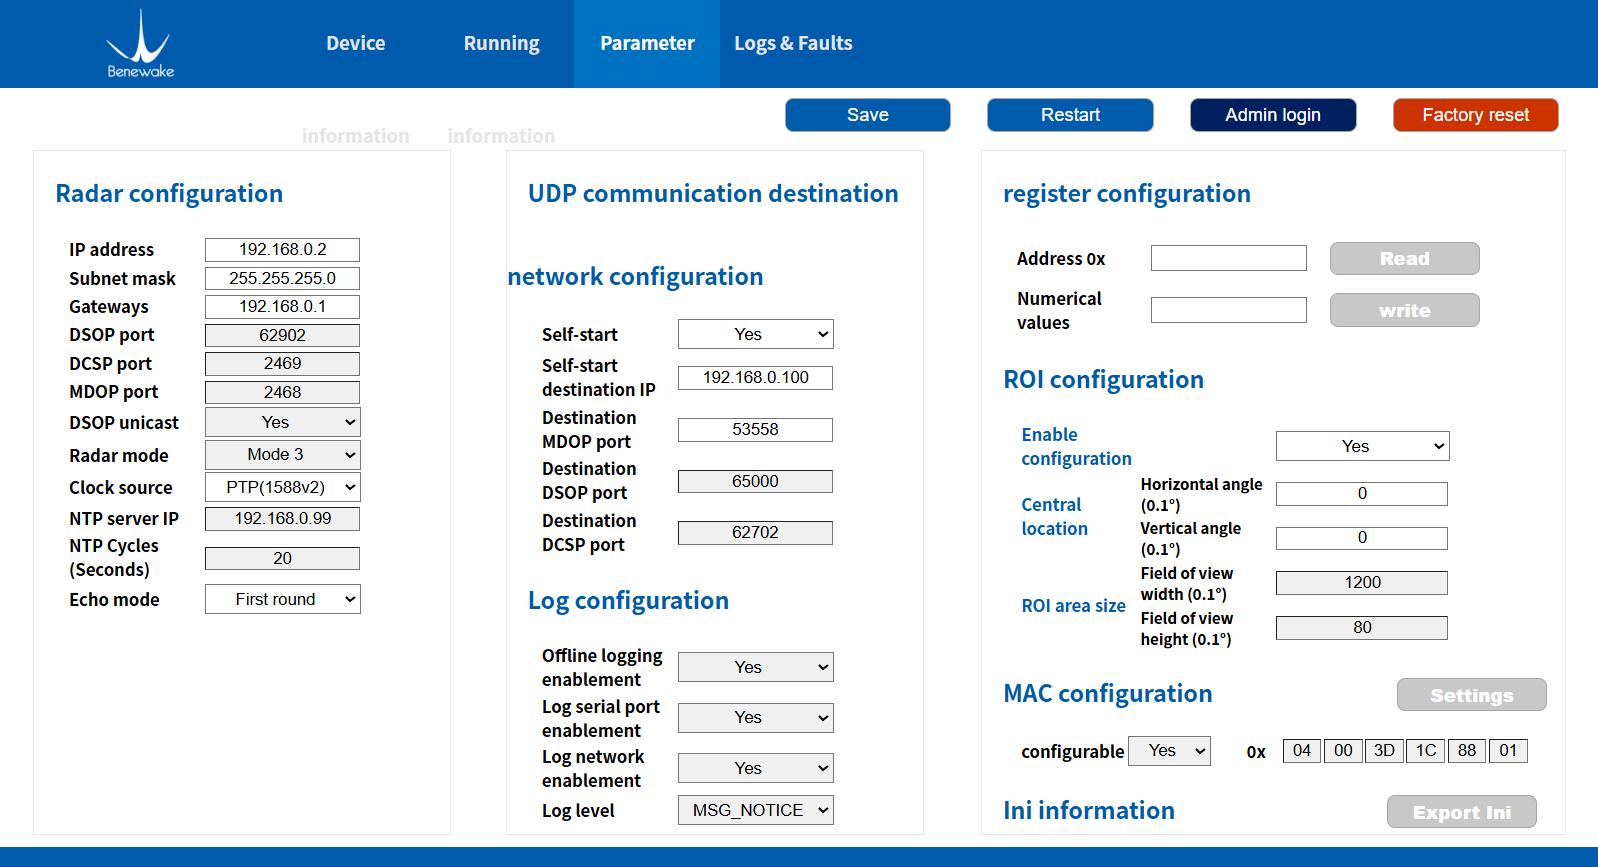Click the ROI Horizontal angle field

tap(1362, 494)
